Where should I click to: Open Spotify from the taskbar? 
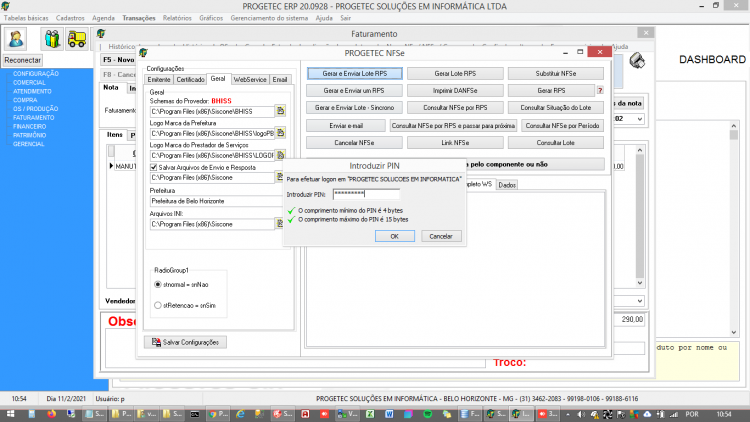tap(427, 414)
